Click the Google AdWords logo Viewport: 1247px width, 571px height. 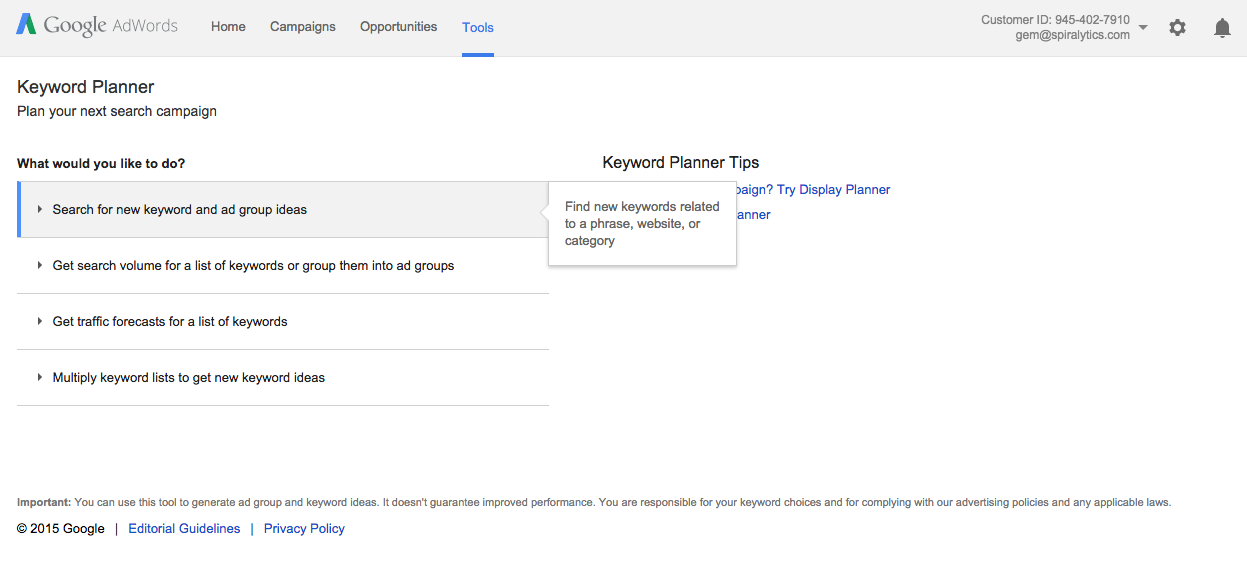[97, 26]
